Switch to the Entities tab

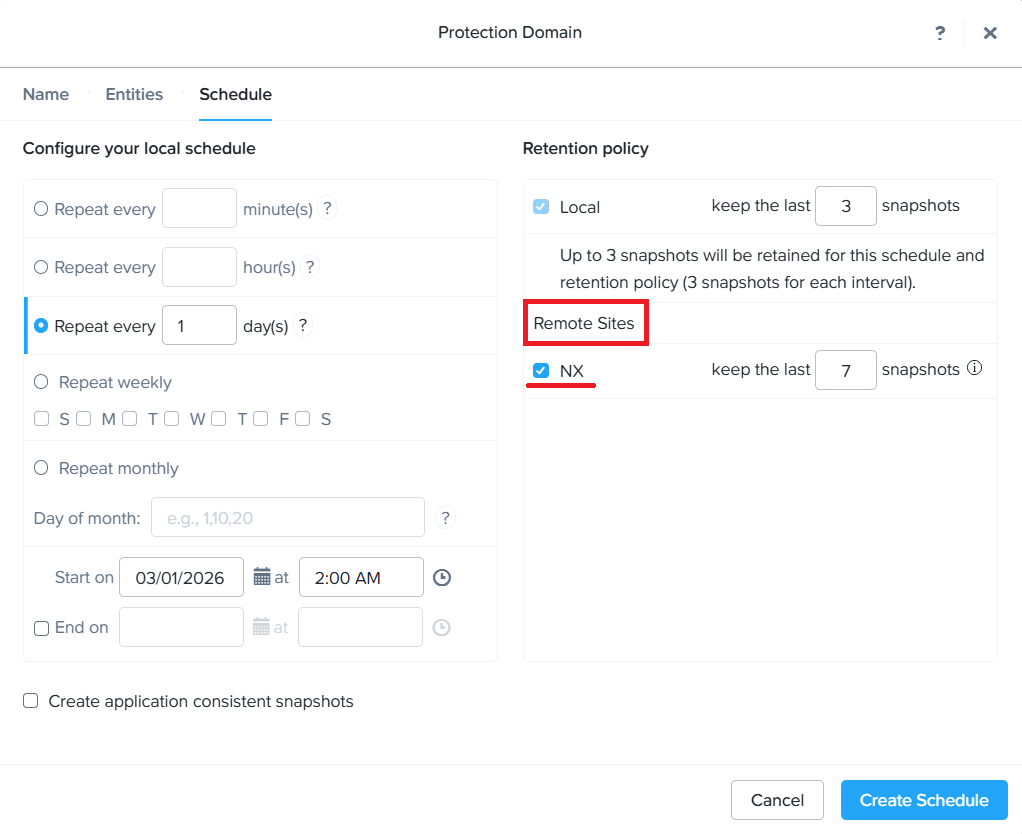pos(134,94)
